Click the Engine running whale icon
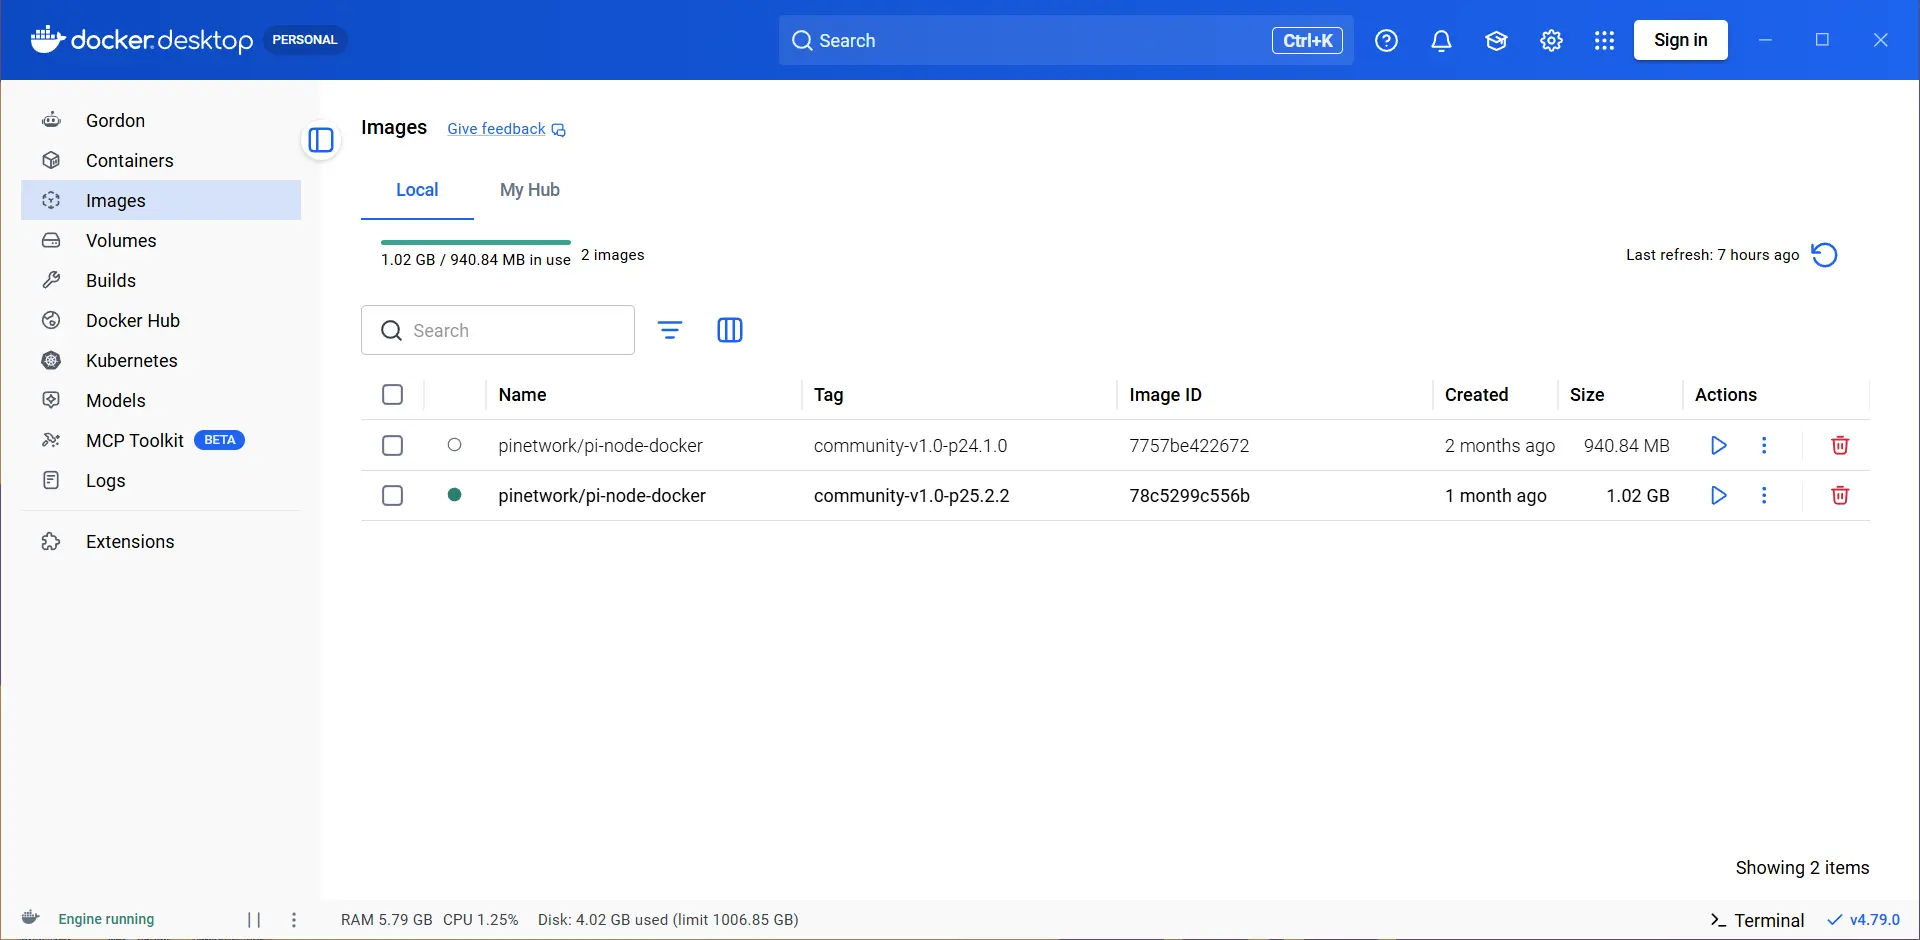Screen dimensions: 1920x940 [31, 918]
